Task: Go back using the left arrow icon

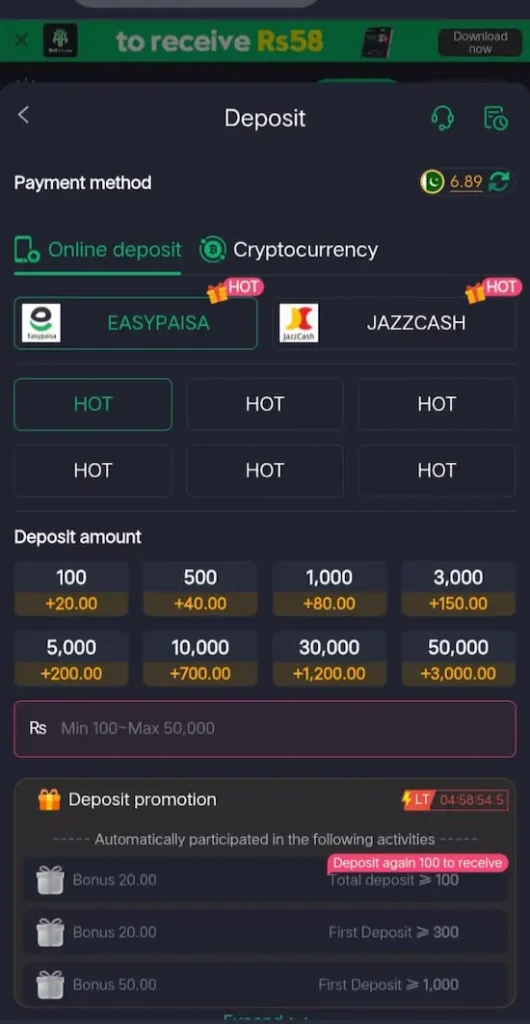Action: (23, 116)
